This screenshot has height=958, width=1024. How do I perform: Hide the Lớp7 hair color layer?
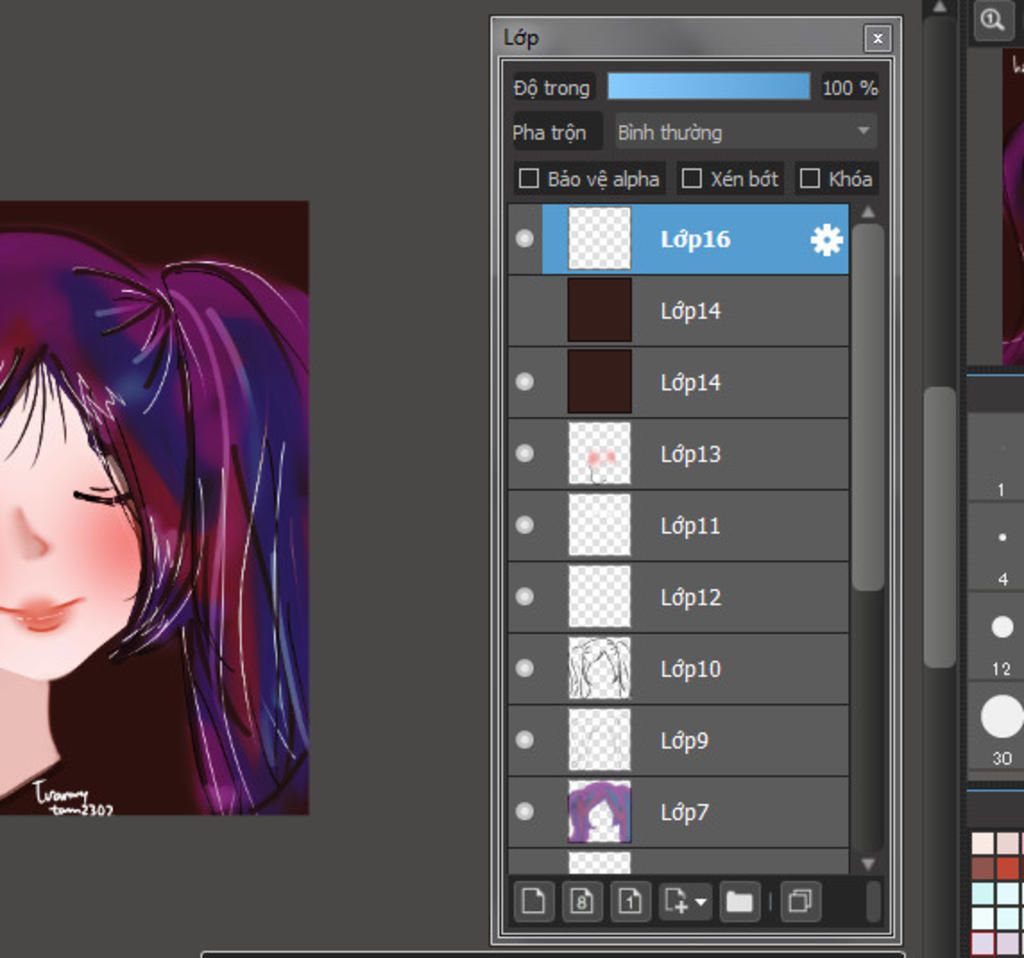(x=524, y=811)
